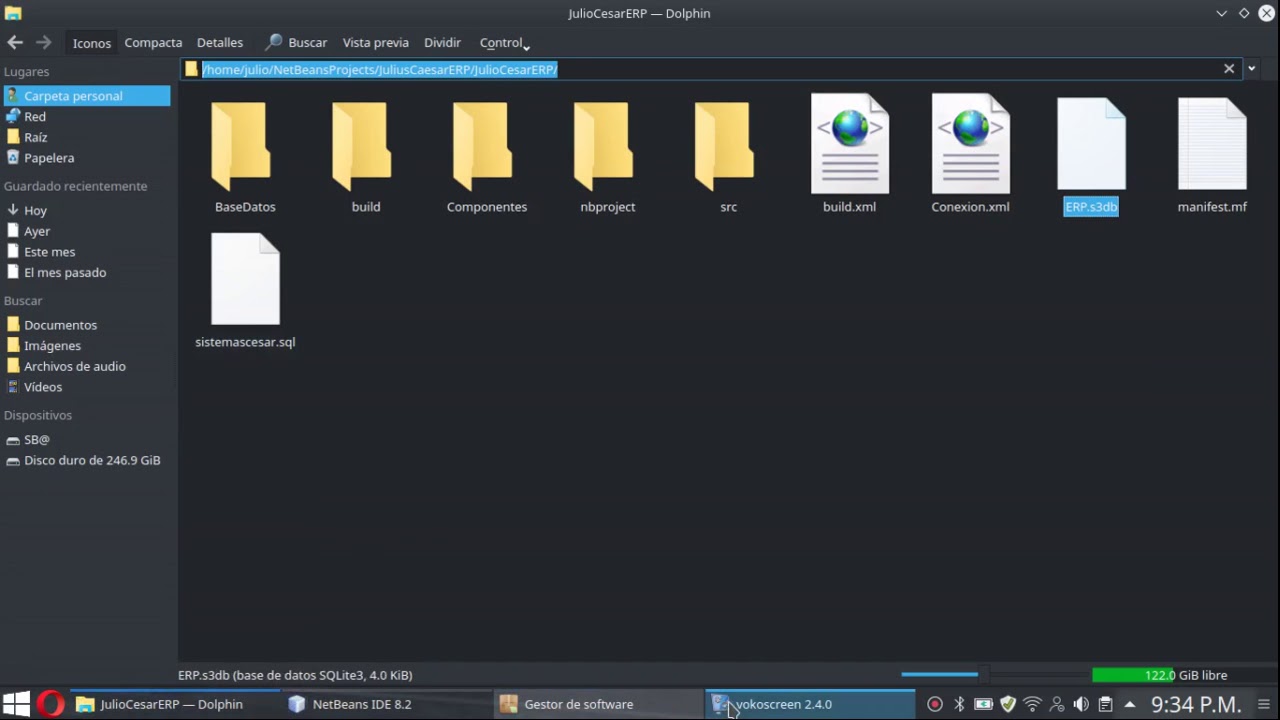Open the battery status tray icon
This screenshot has height=720, width=1280.
point(983,704)
